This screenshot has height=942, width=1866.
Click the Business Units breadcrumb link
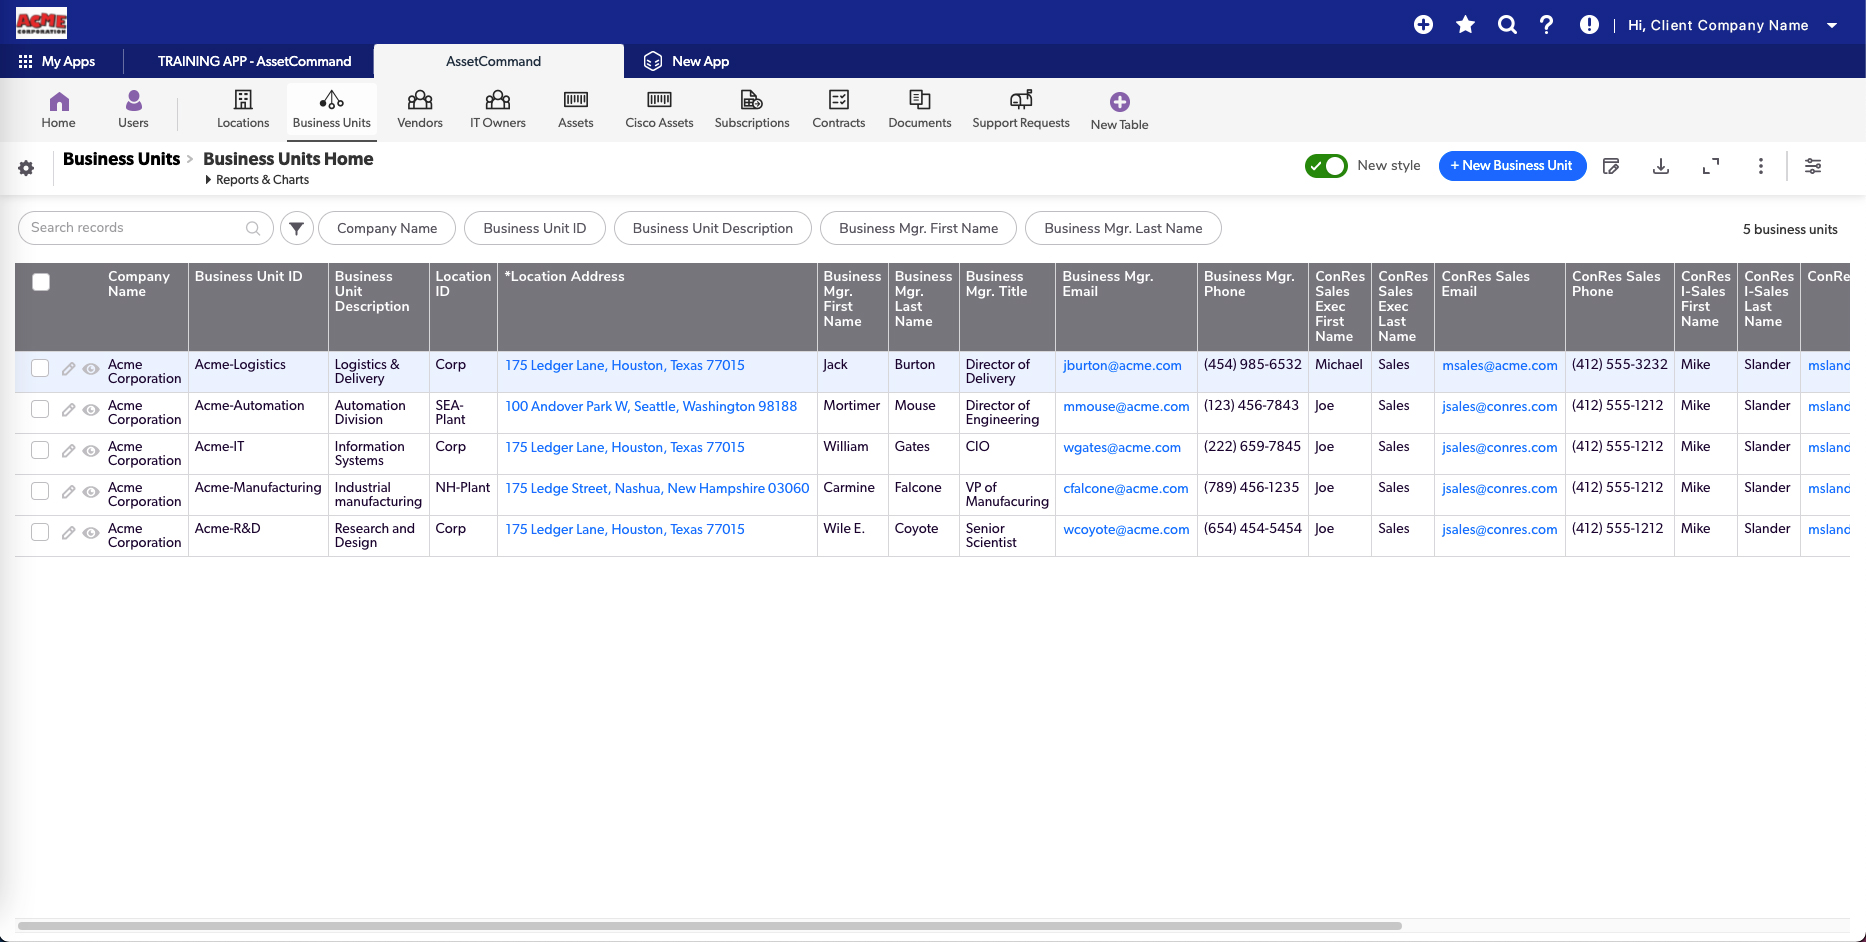tap(121, 159)
